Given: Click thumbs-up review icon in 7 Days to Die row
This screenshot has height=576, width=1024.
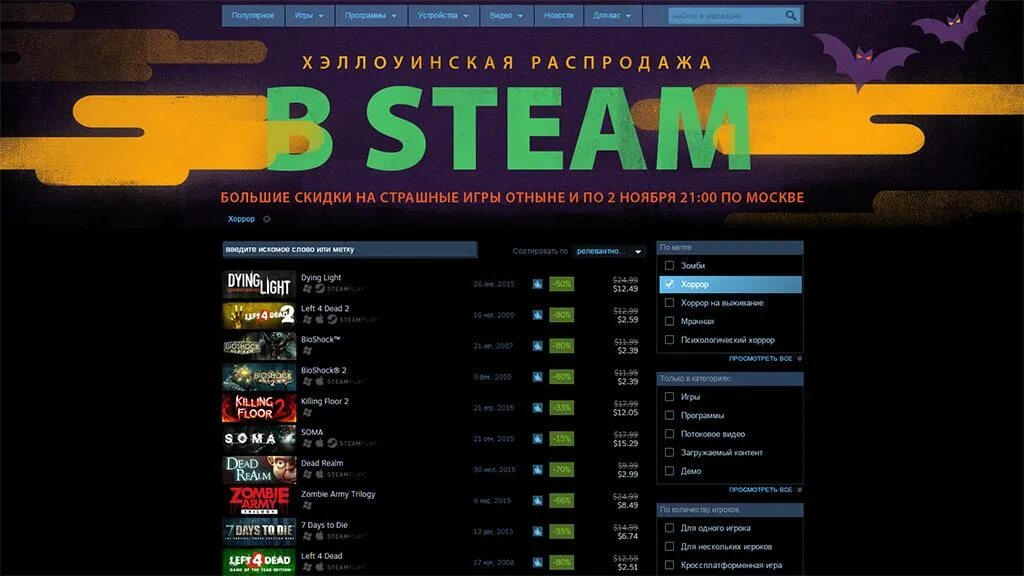Looking at the screenshot, I should coord(537,532).
